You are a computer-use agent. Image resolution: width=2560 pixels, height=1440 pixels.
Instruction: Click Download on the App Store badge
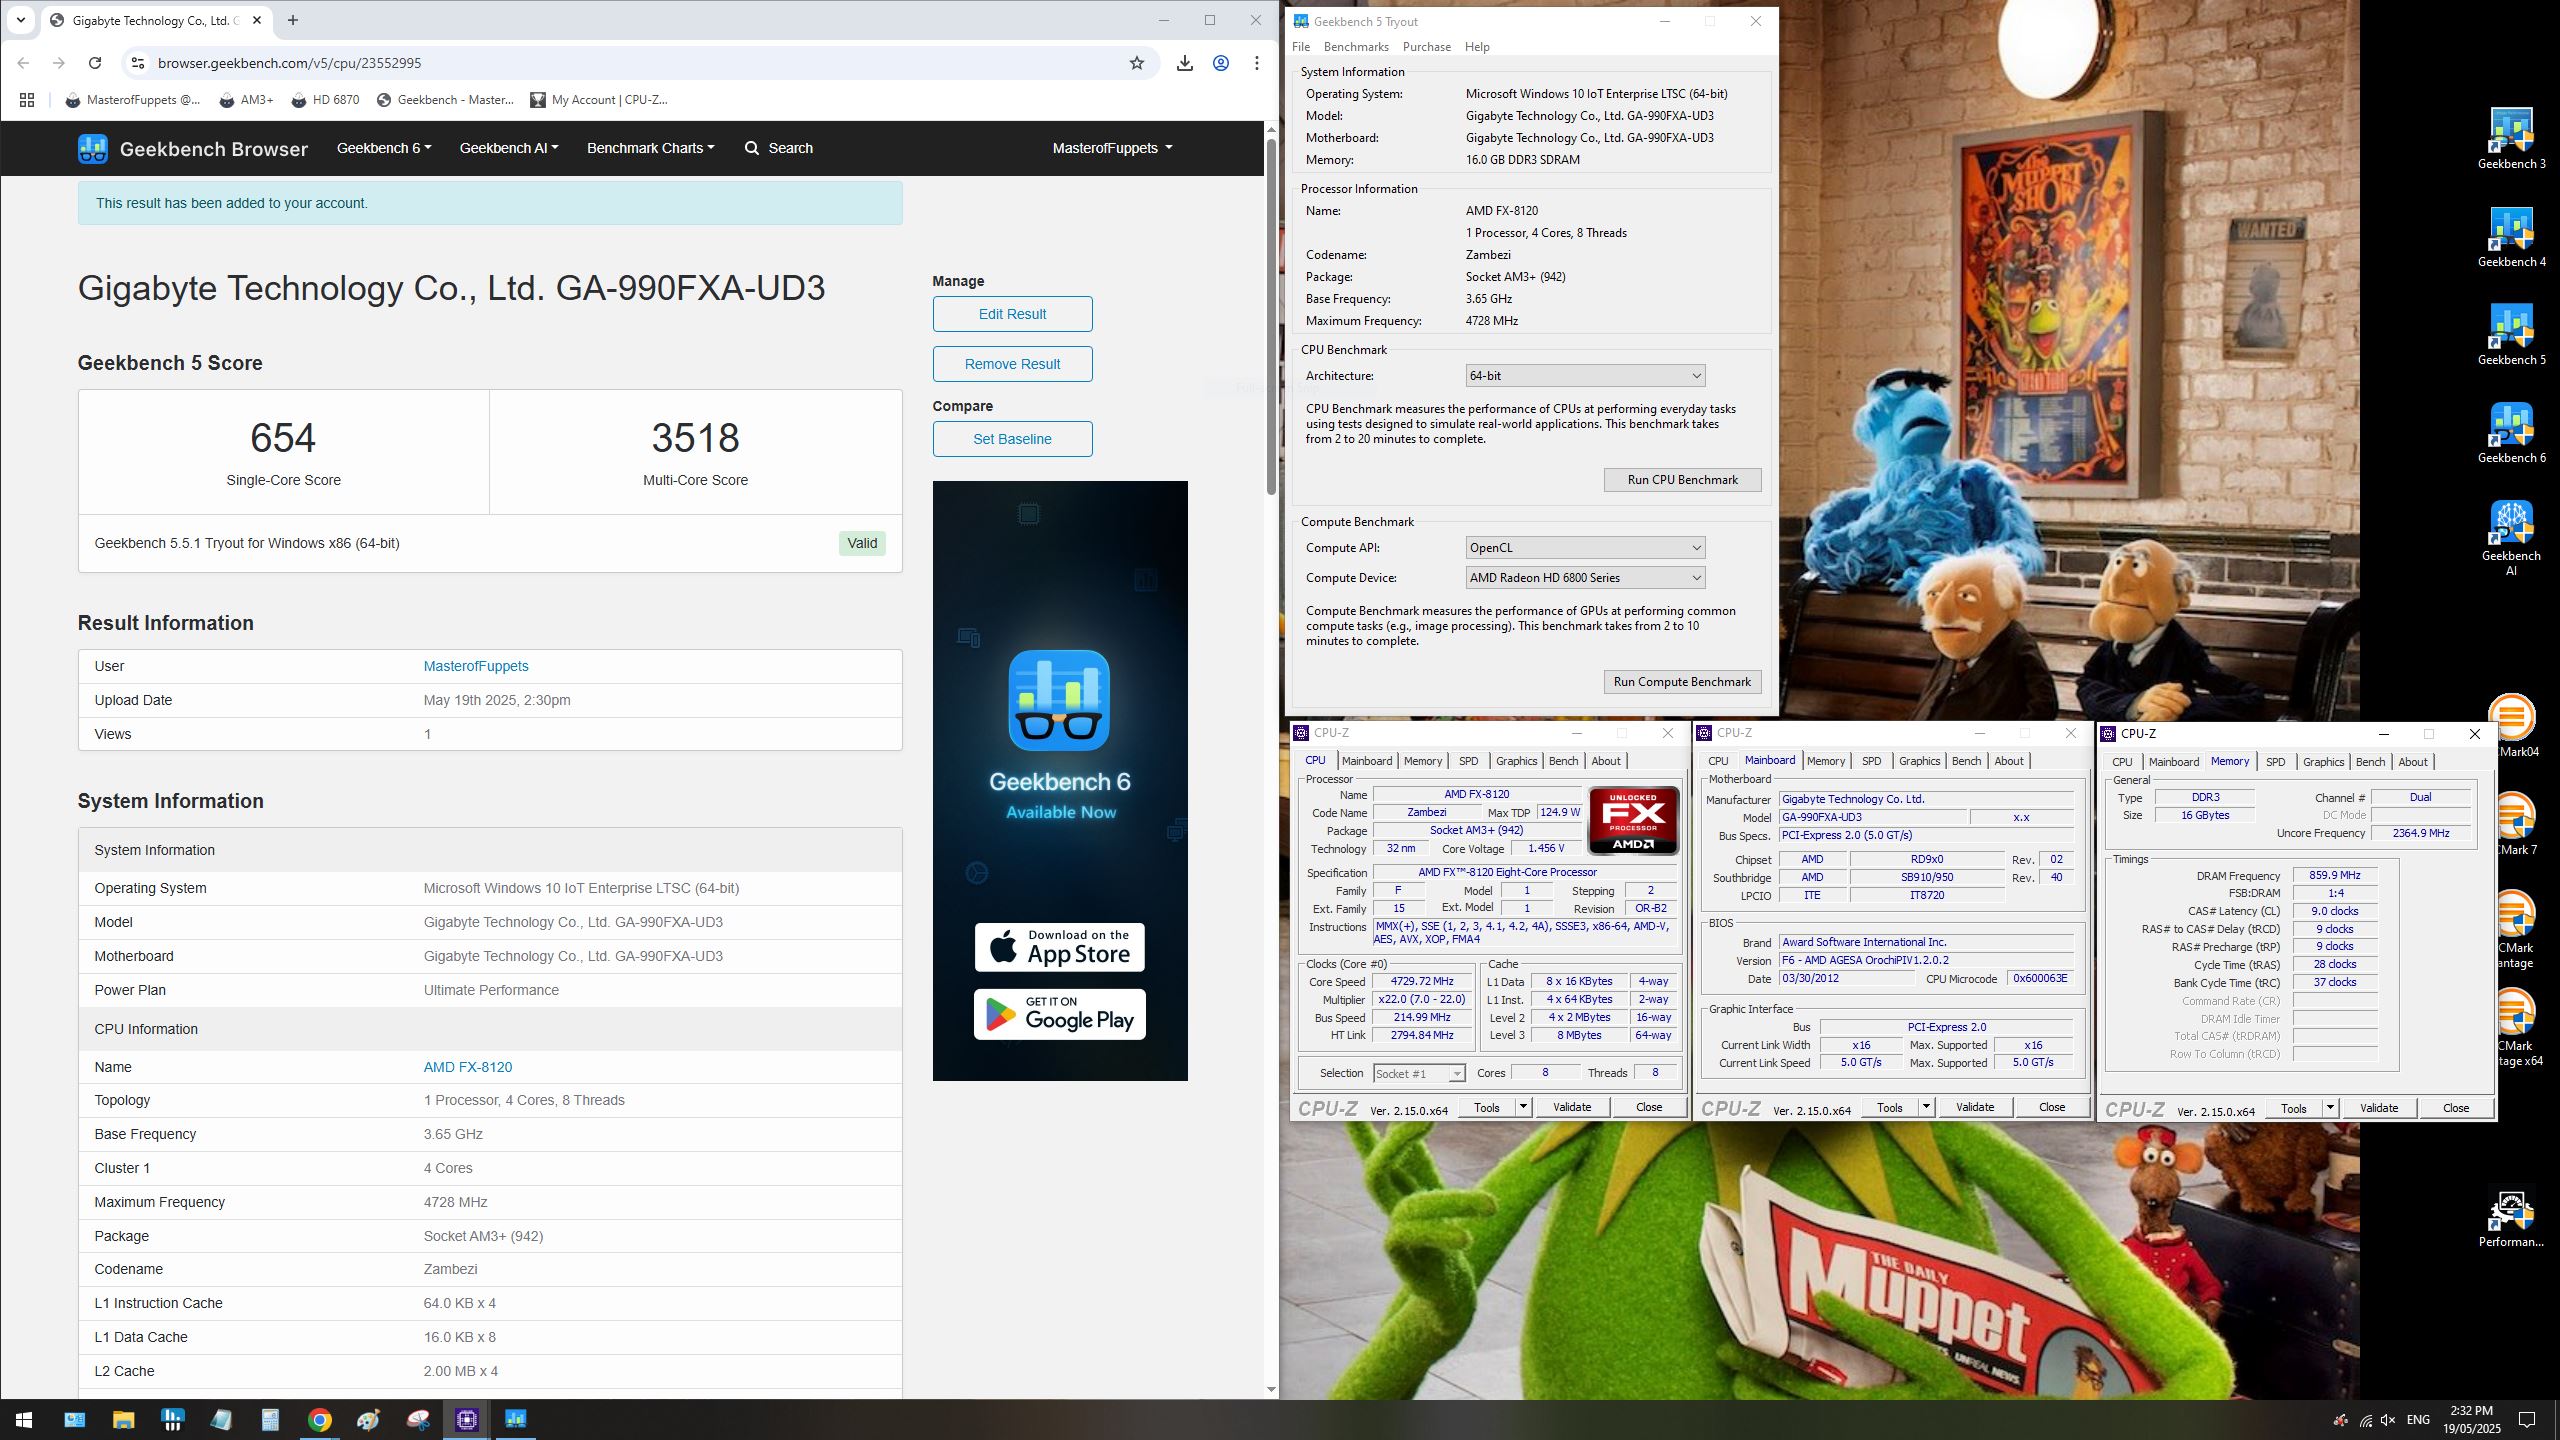pos(1059,947)
